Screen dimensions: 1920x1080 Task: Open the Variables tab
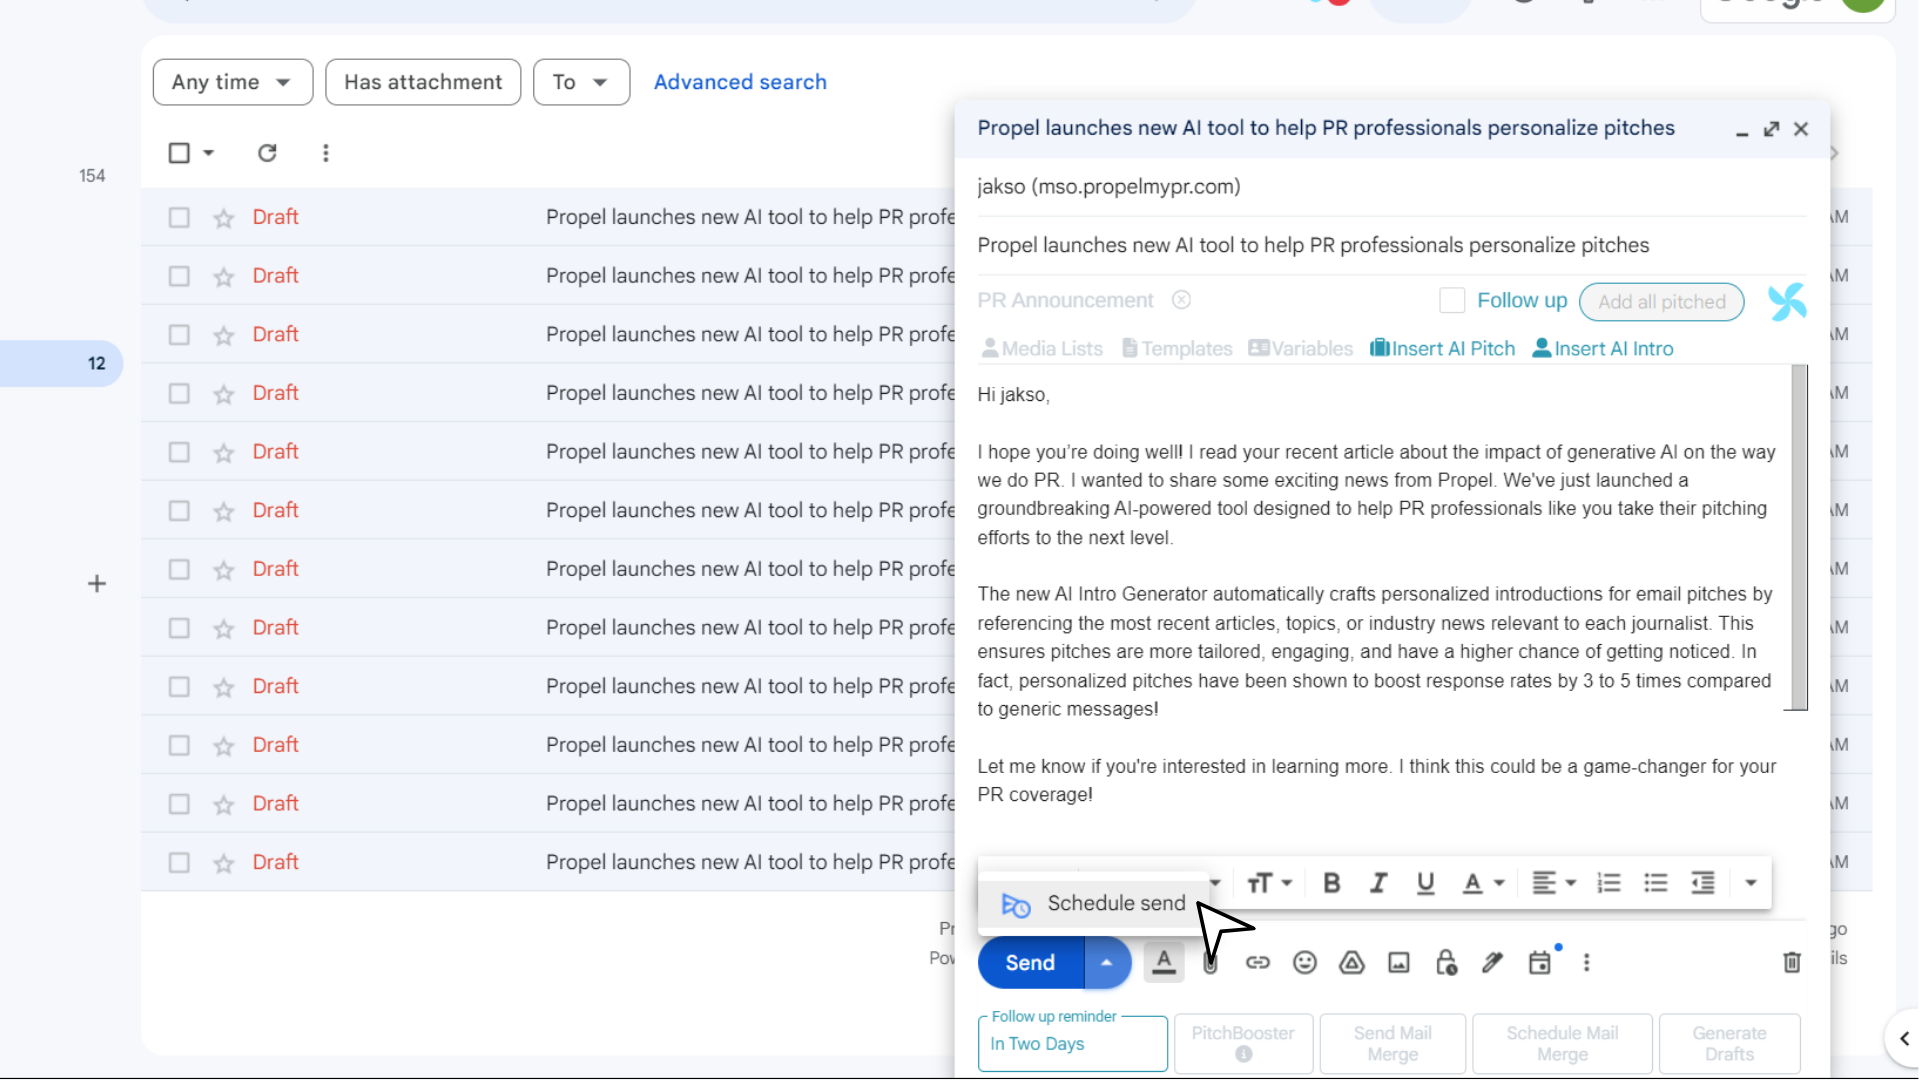coord(1300,349)
